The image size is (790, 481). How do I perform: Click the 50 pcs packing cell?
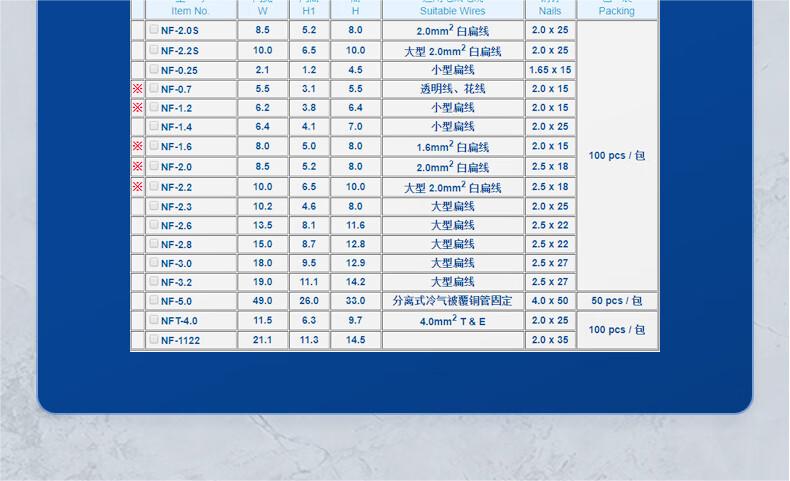(x=617, y=301)
